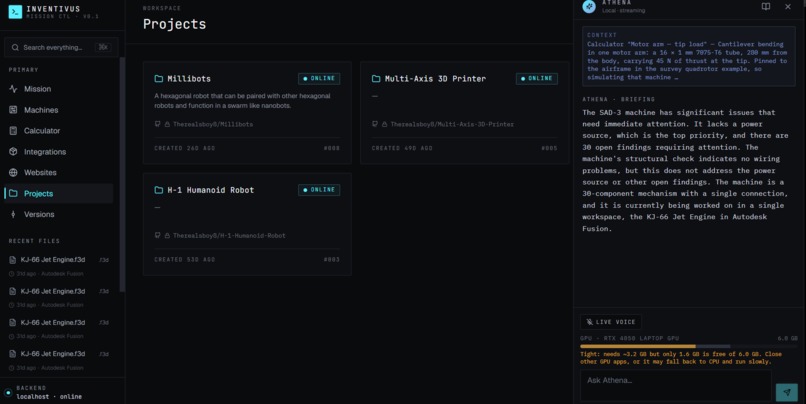The height and width of the screenshot is (404, 806).
Task: Click the orange GPU memory warning text
Action: (x=681, y=358)
